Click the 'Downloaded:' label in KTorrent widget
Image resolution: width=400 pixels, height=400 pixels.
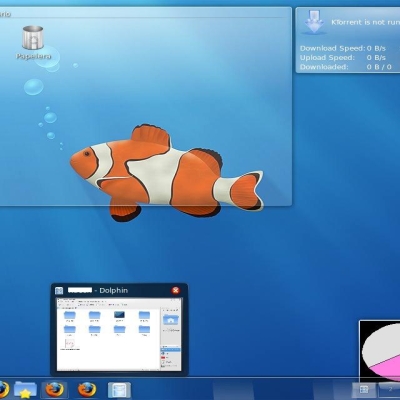pyautogui.click(x=324, y=67)
